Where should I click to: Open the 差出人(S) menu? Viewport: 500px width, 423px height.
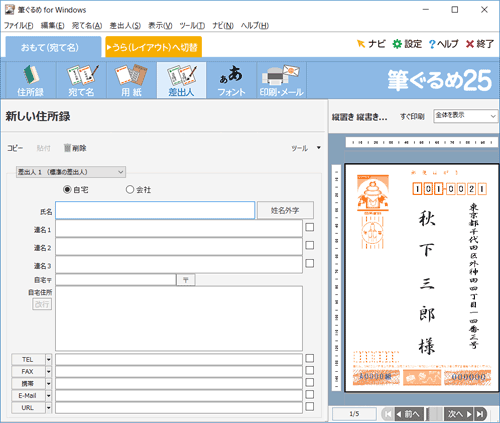[125, 25]
